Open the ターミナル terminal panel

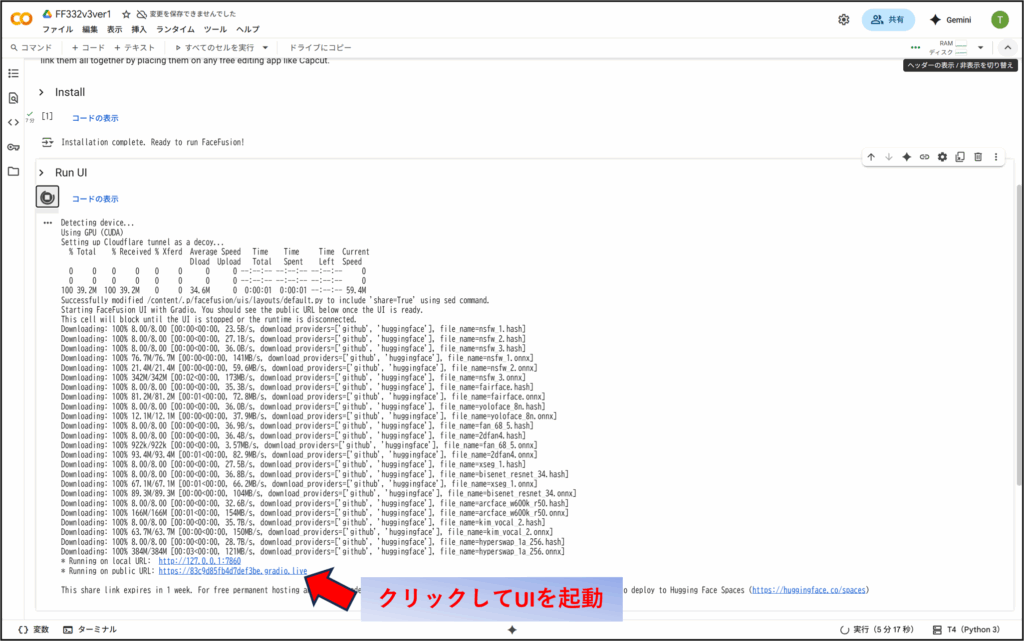[90, 630]
